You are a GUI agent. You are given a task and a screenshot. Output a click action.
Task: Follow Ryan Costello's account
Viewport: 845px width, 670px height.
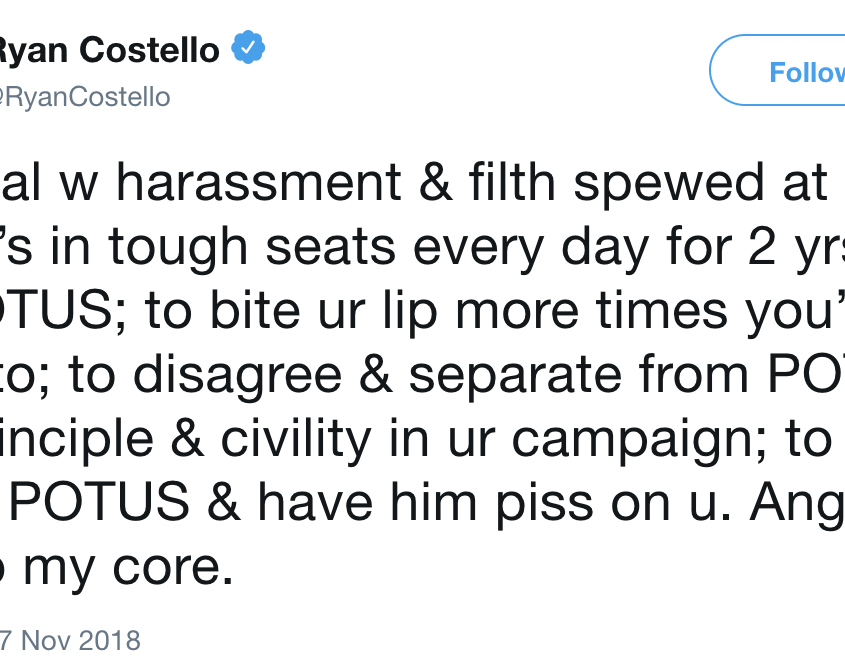pyautogui.click(x=777, y=70)
